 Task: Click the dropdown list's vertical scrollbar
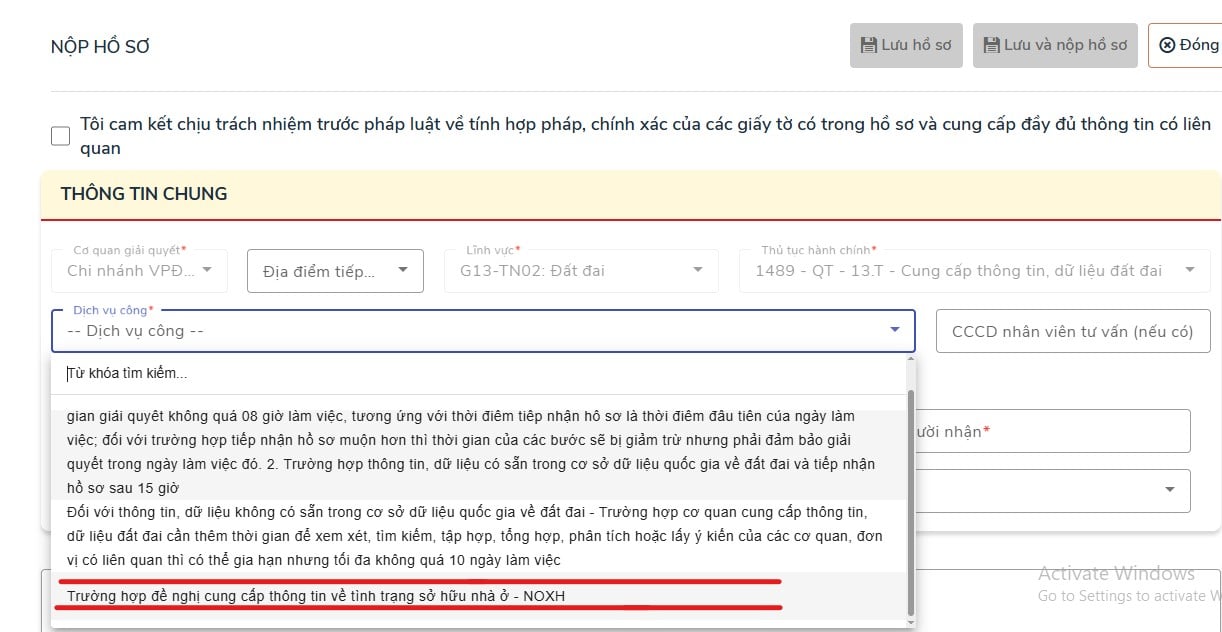[910, 500]
